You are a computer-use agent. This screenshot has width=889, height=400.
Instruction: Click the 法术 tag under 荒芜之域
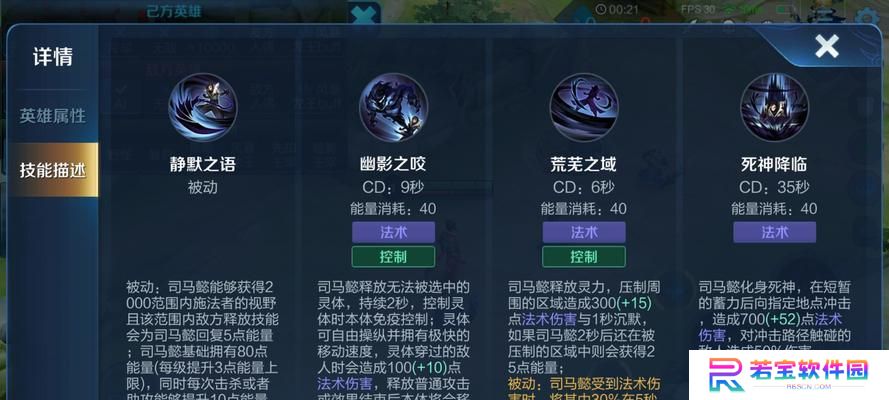point(584,232)
